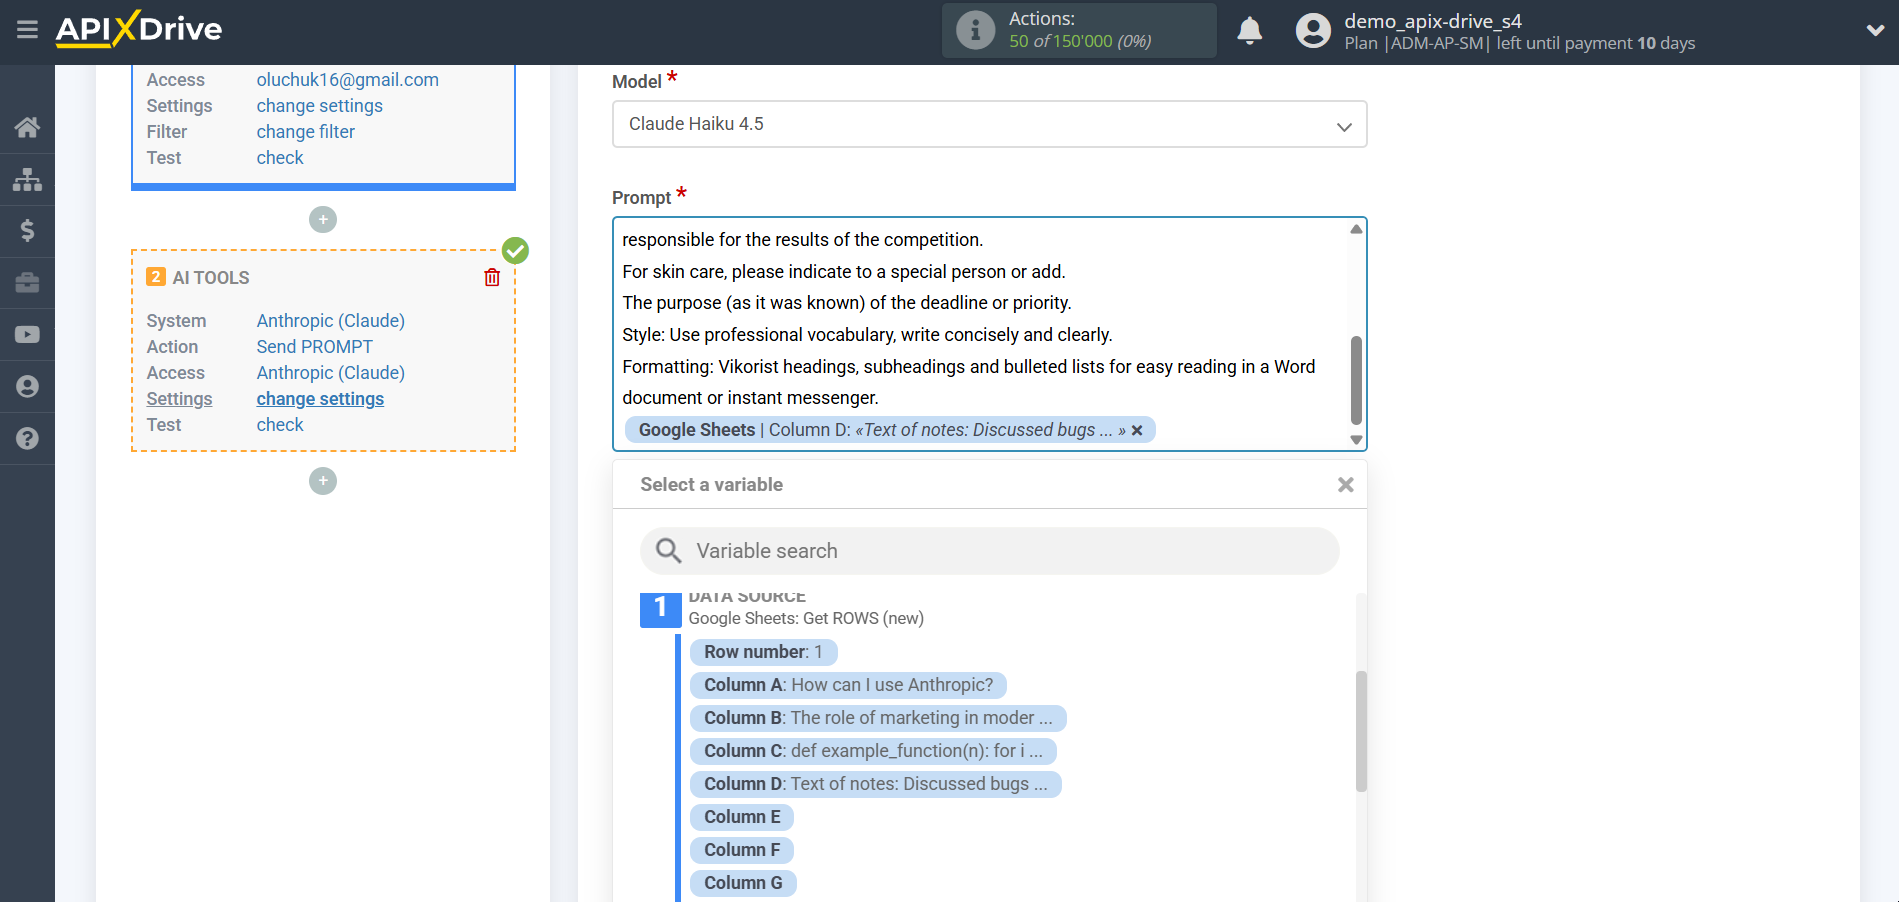
Task: Click the Prompt scrollbar thumb
Action: 1356,380
